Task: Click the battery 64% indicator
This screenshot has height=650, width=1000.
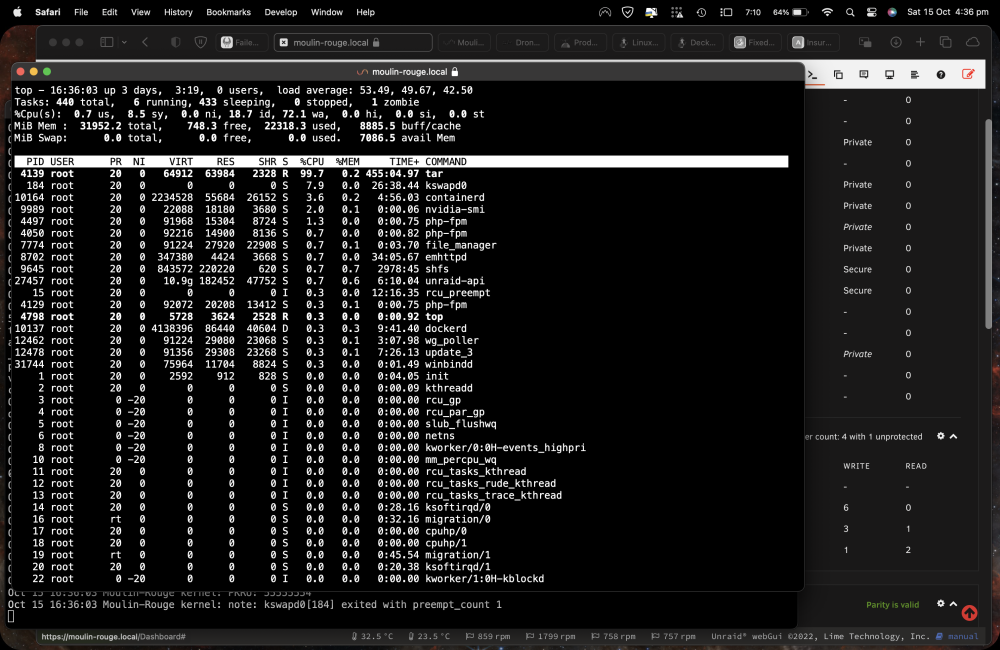Action: pyautogui.click(x=791, y=12)
